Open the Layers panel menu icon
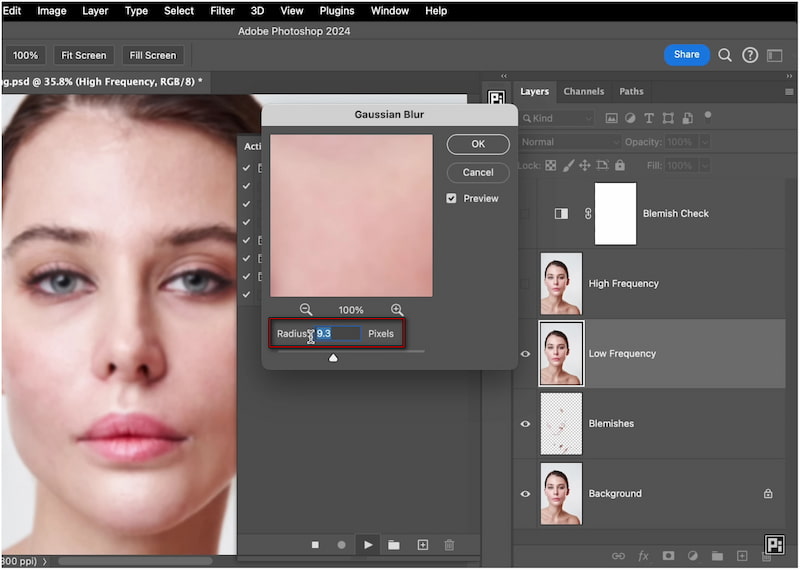This screenshot has height=570, width=800. click(788, 92)
